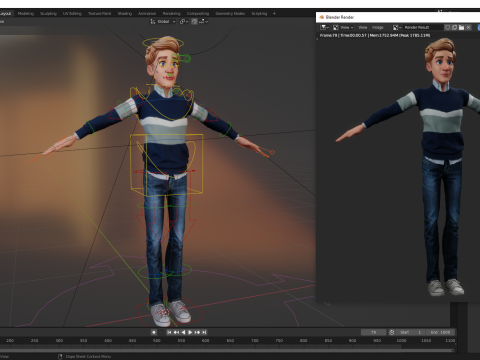
Task: Open the UV Editing workspace tab
Action: coord(72,14)
